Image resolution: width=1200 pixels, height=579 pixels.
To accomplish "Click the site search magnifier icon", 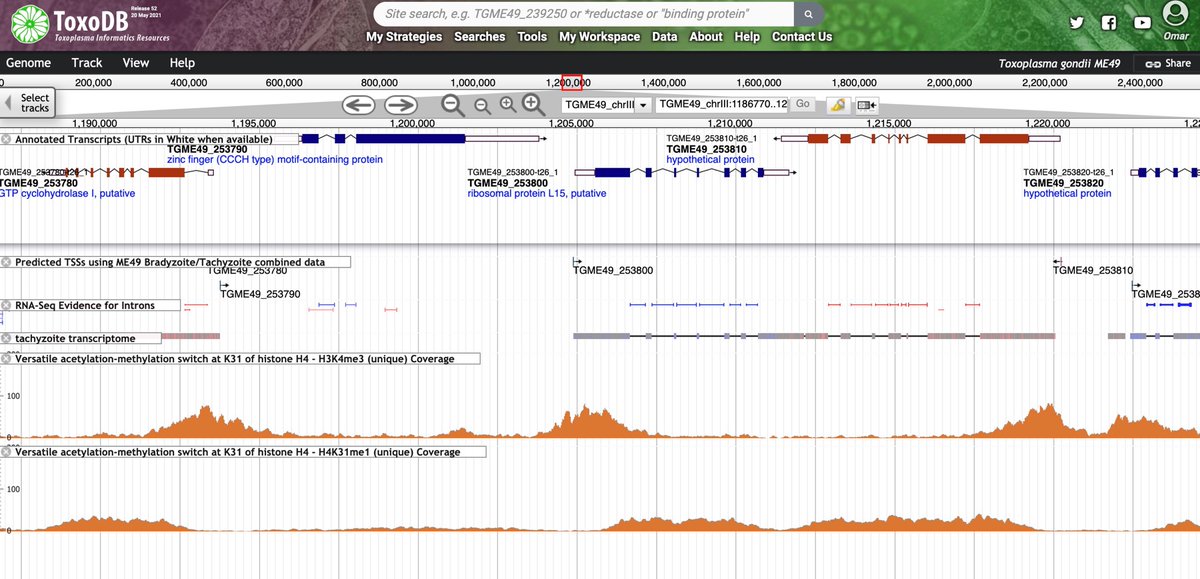I will pos(809,14).
